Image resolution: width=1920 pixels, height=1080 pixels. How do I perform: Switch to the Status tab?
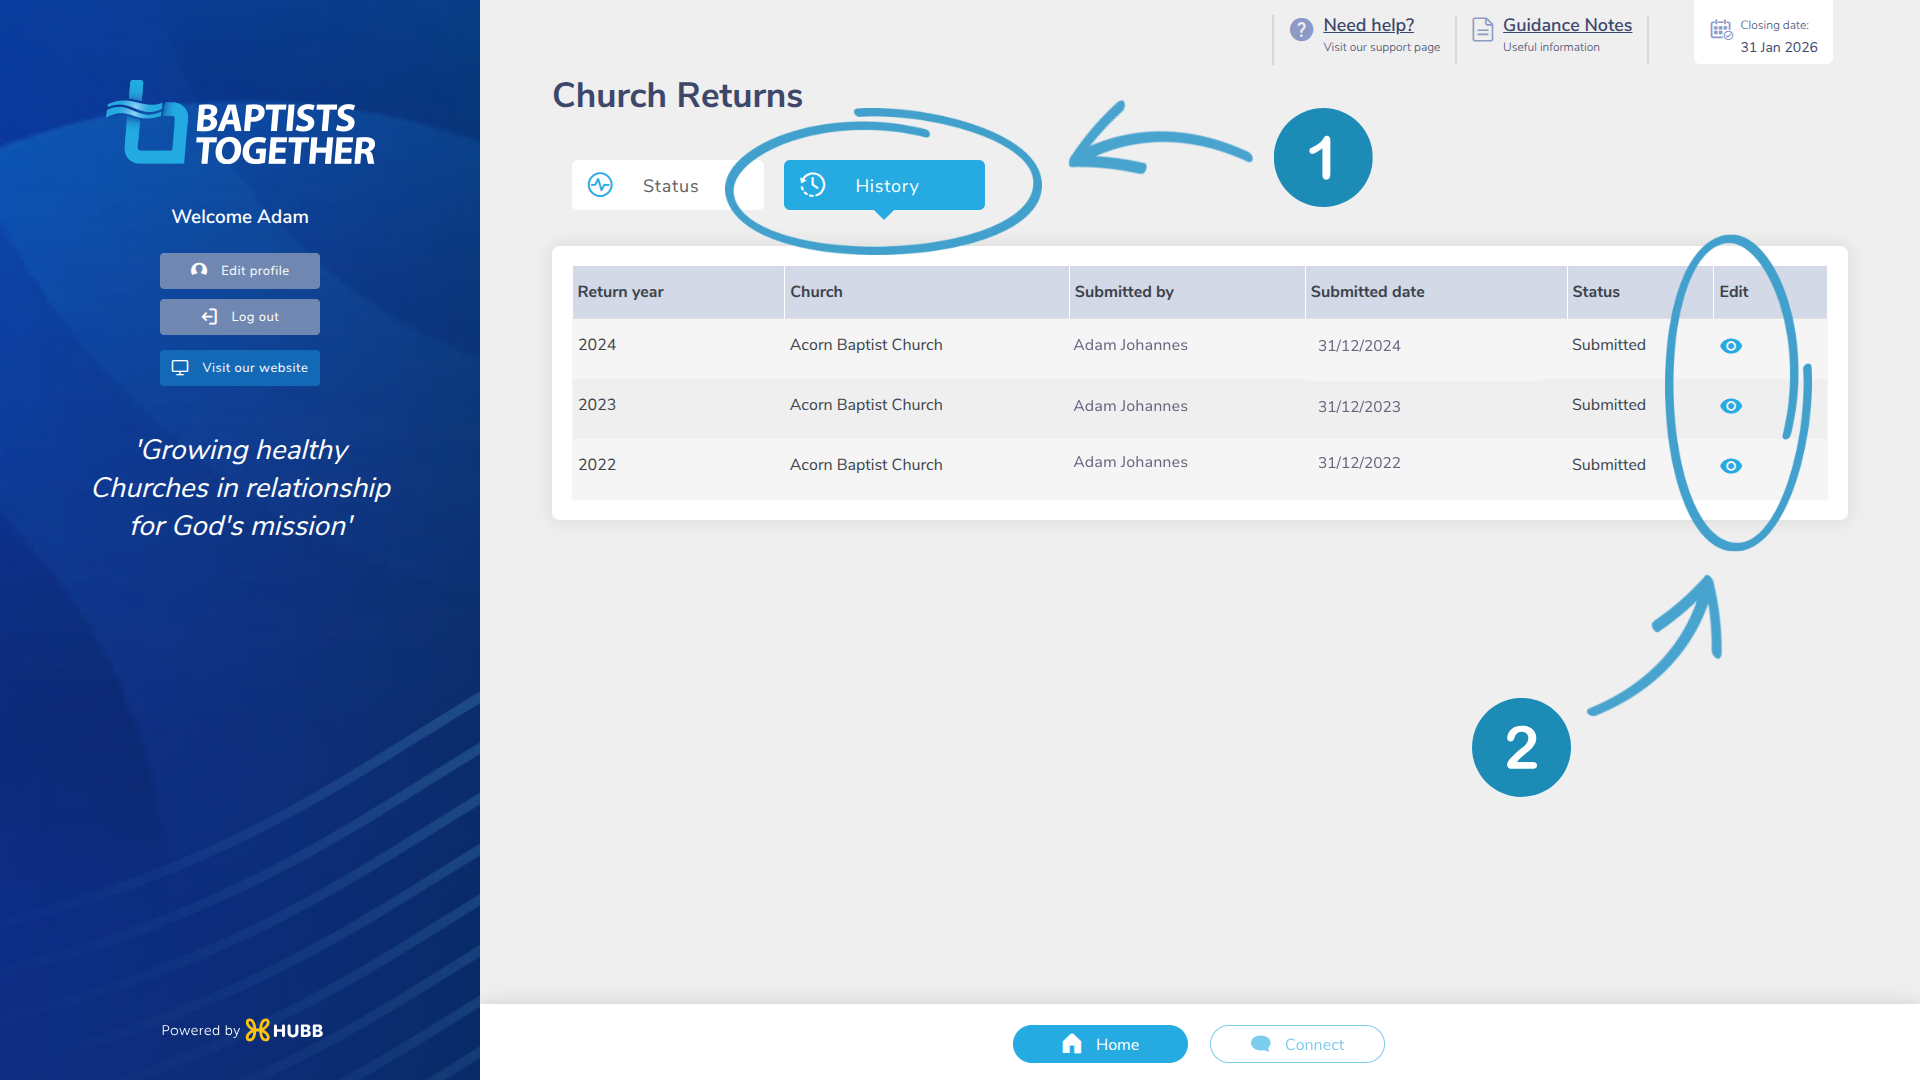pyautogui.click(x=668, y=186)
